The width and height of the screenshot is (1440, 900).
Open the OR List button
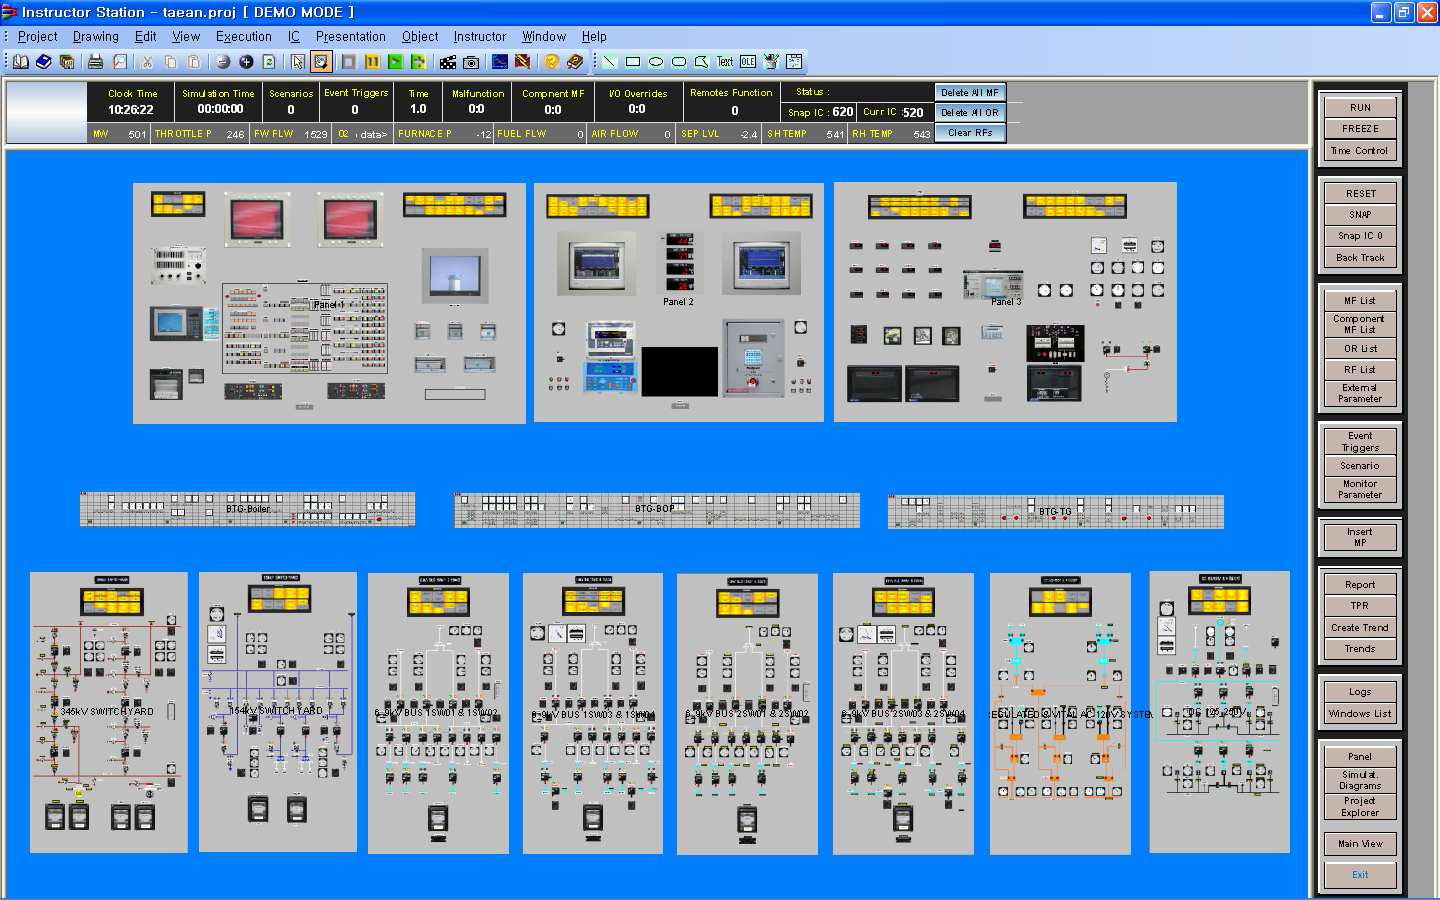(x=1360, y=349)
